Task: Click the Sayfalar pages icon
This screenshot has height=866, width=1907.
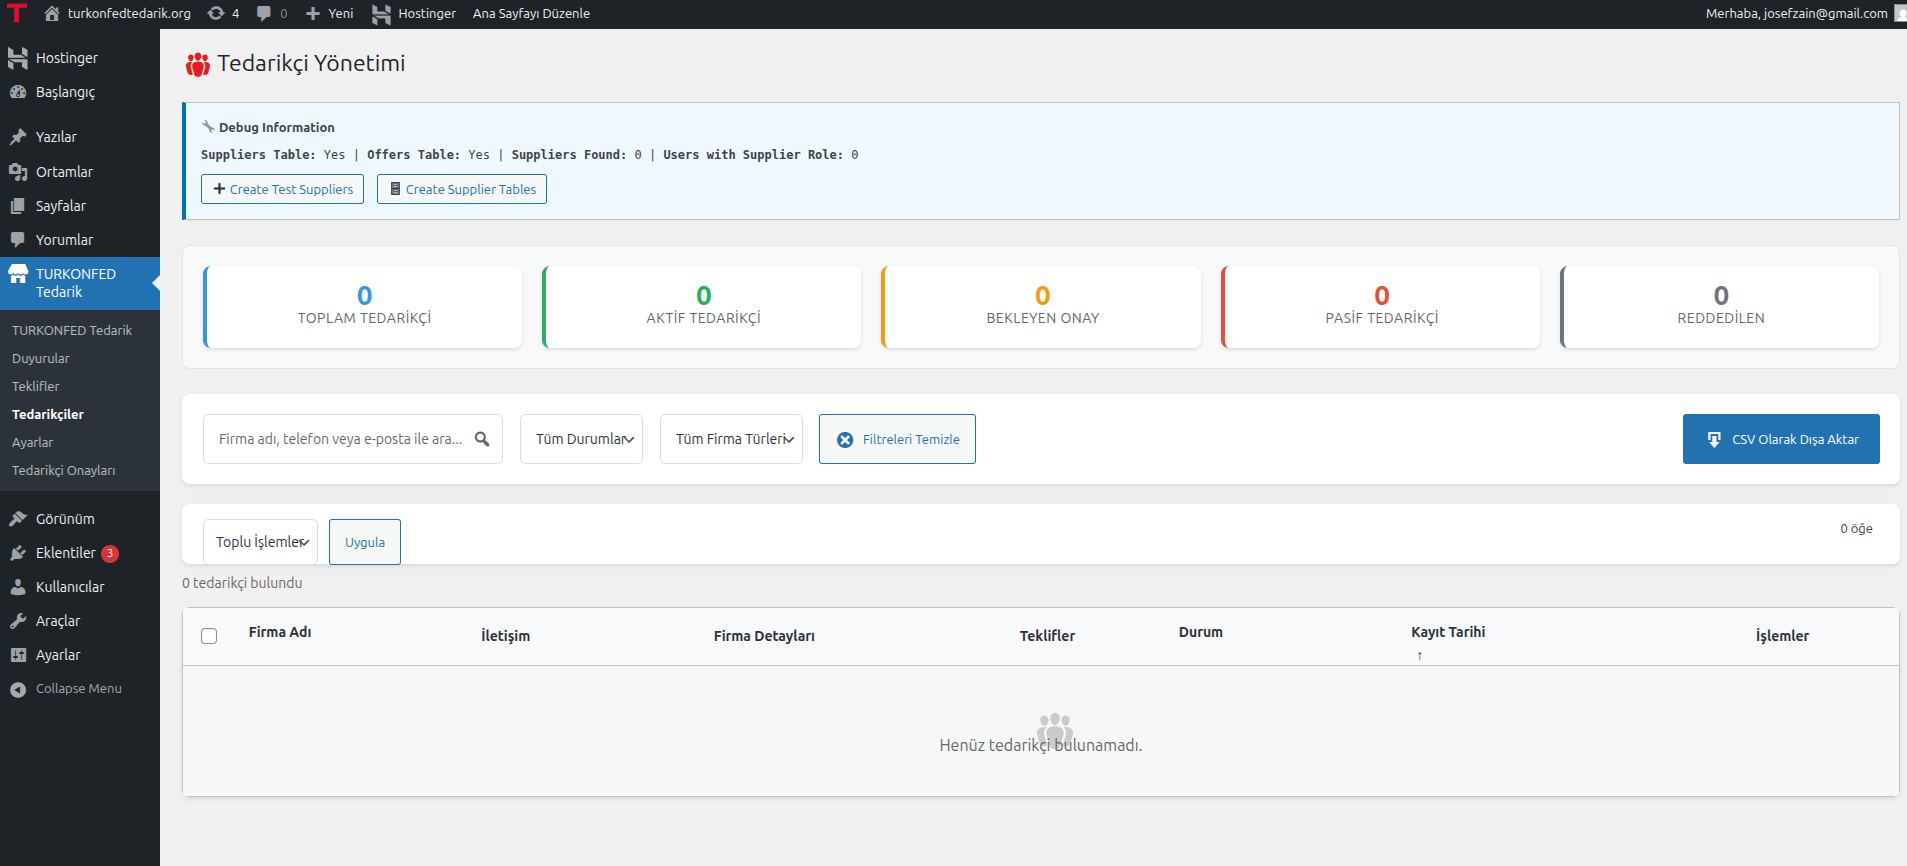Action: click(x=18, y=206)
